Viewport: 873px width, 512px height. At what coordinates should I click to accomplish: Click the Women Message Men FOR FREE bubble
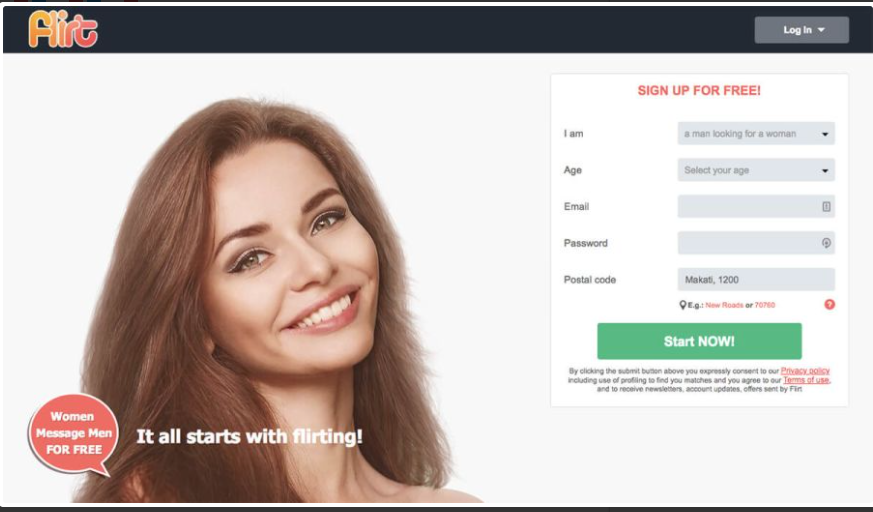[x=73, y=435]
